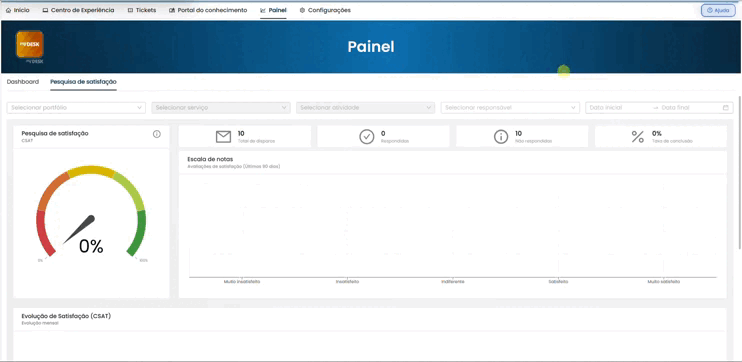This screenshot has width=742, height=362.
Task: Click the Data final field
Action: coord(689,108)
